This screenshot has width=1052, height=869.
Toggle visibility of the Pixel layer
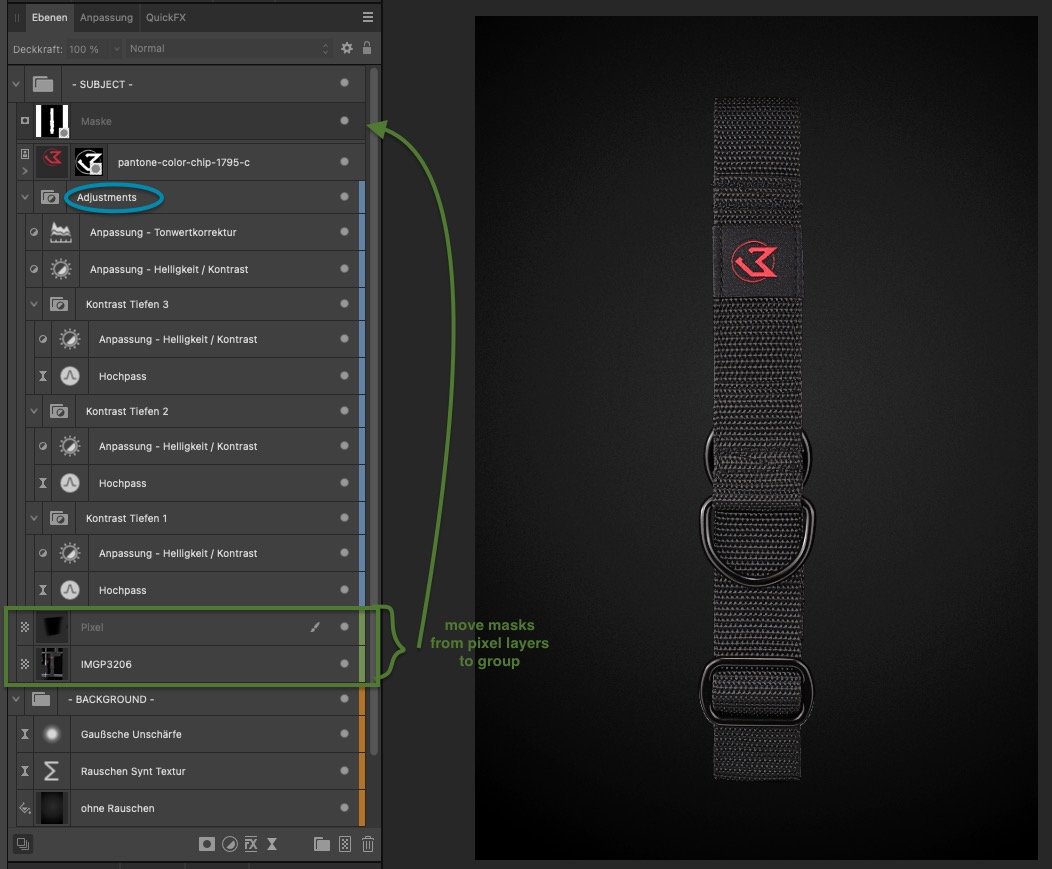[x=344, y=626]
